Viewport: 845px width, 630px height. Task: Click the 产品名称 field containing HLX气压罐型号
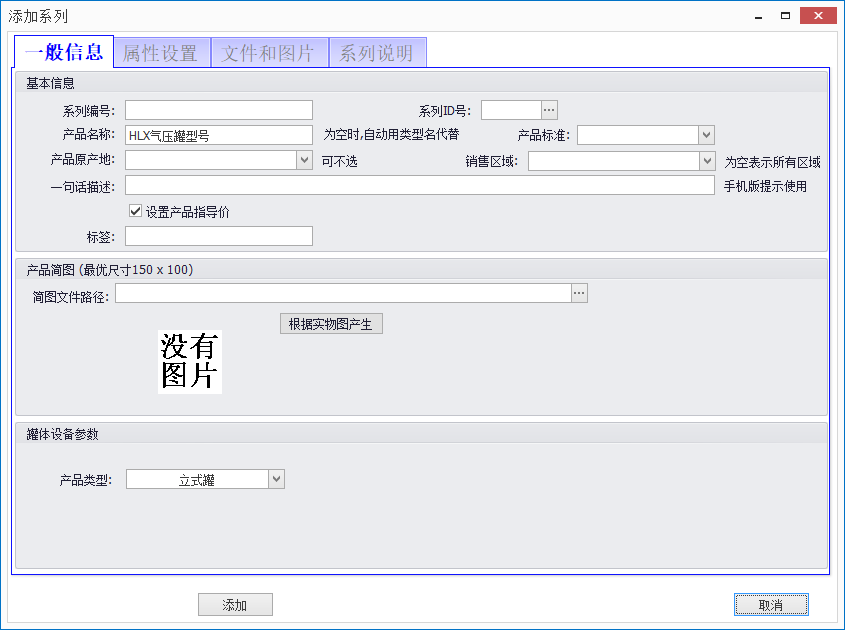pyautogui.click(x=218, y=134)
